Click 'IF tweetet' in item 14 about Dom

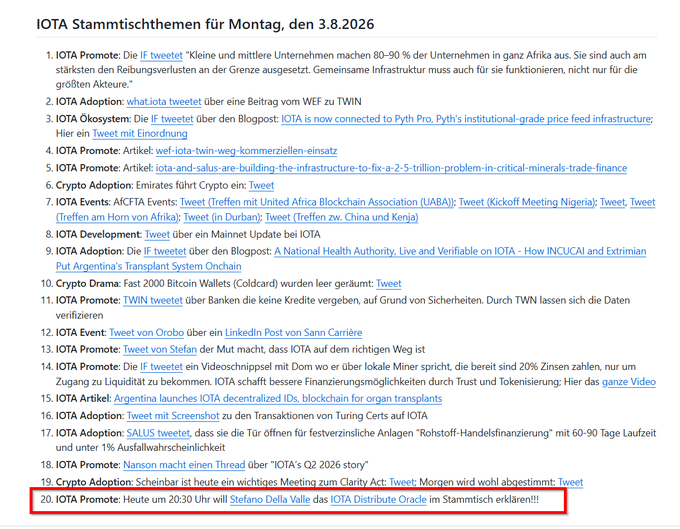click(161, 367)
